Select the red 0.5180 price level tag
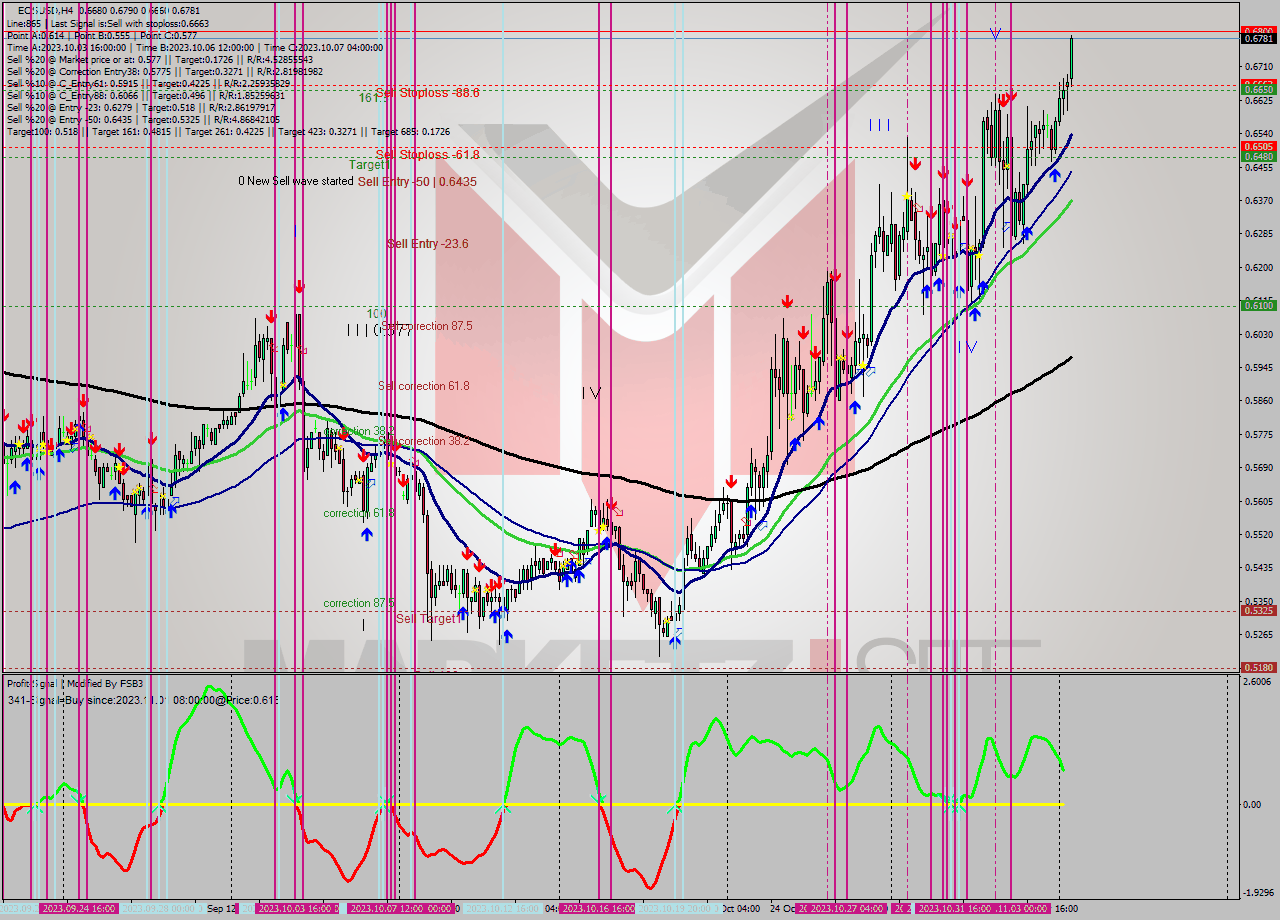 point(1257,667)
